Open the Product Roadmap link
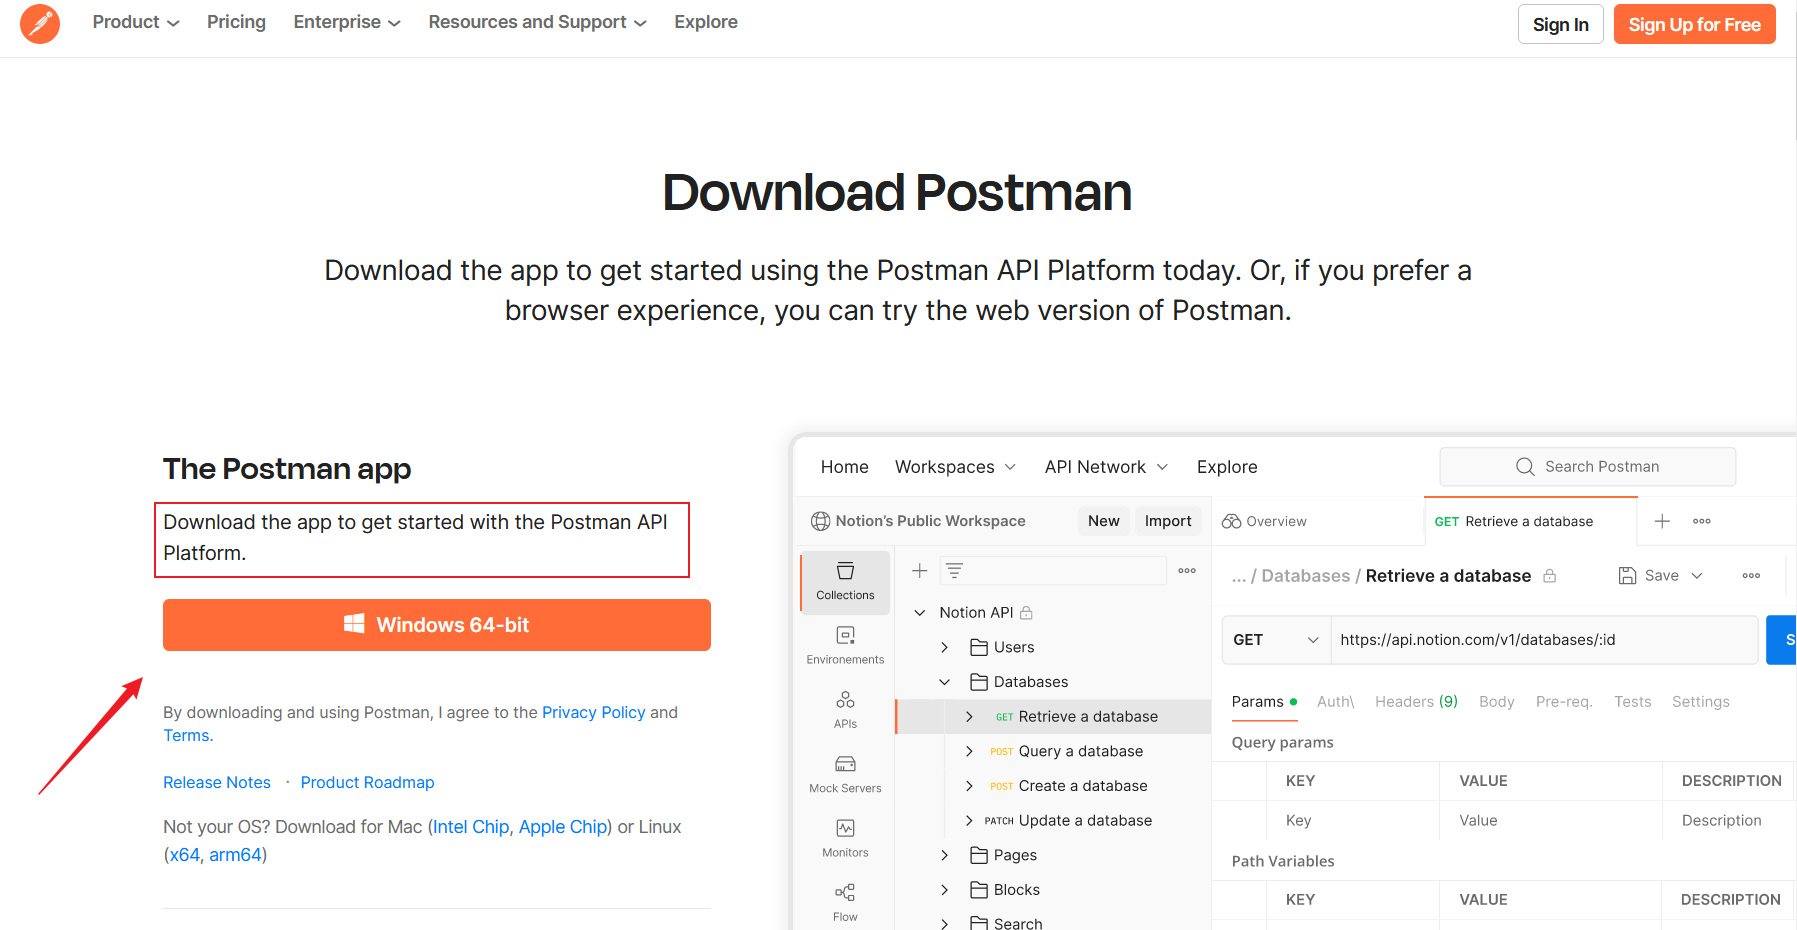Image resolution: width=1797 pixels, height=930 pixels. pyautogui.click(x=367, y=782)
